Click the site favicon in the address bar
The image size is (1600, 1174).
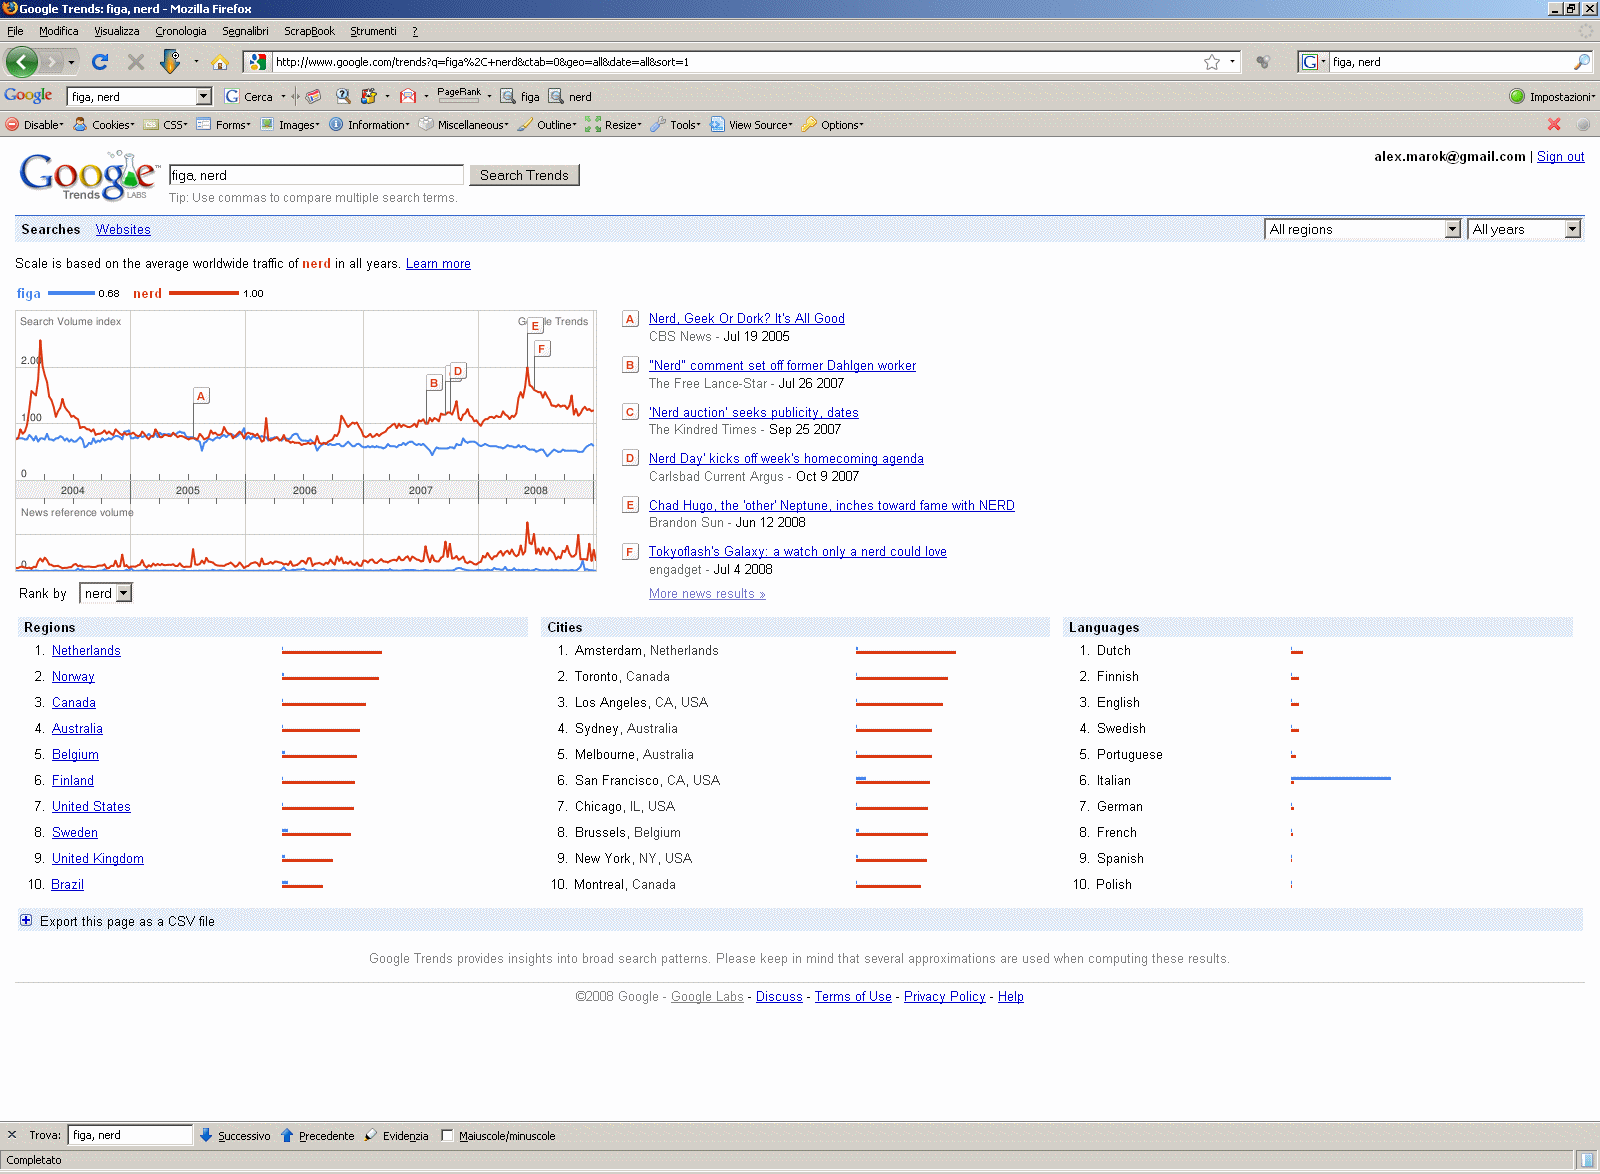257,62
